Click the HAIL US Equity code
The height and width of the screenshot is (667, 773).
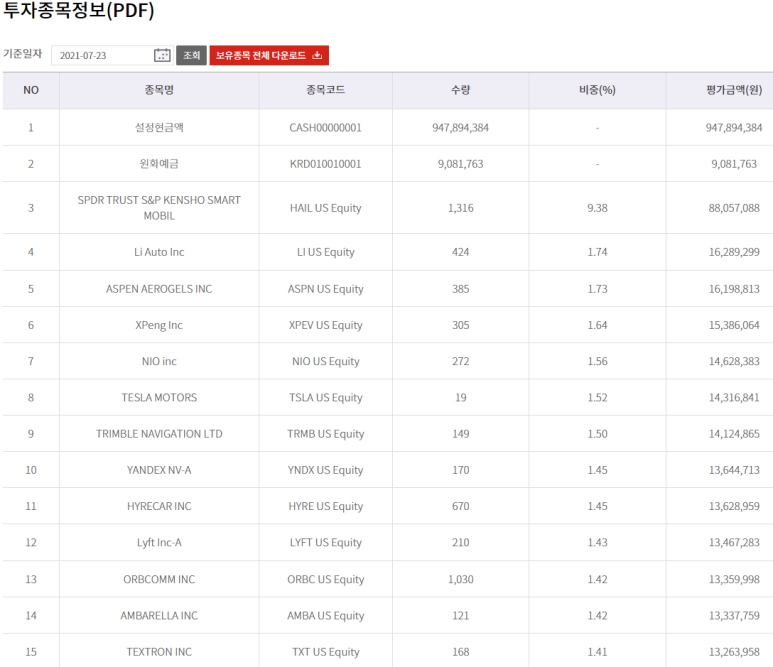point(325,208)
